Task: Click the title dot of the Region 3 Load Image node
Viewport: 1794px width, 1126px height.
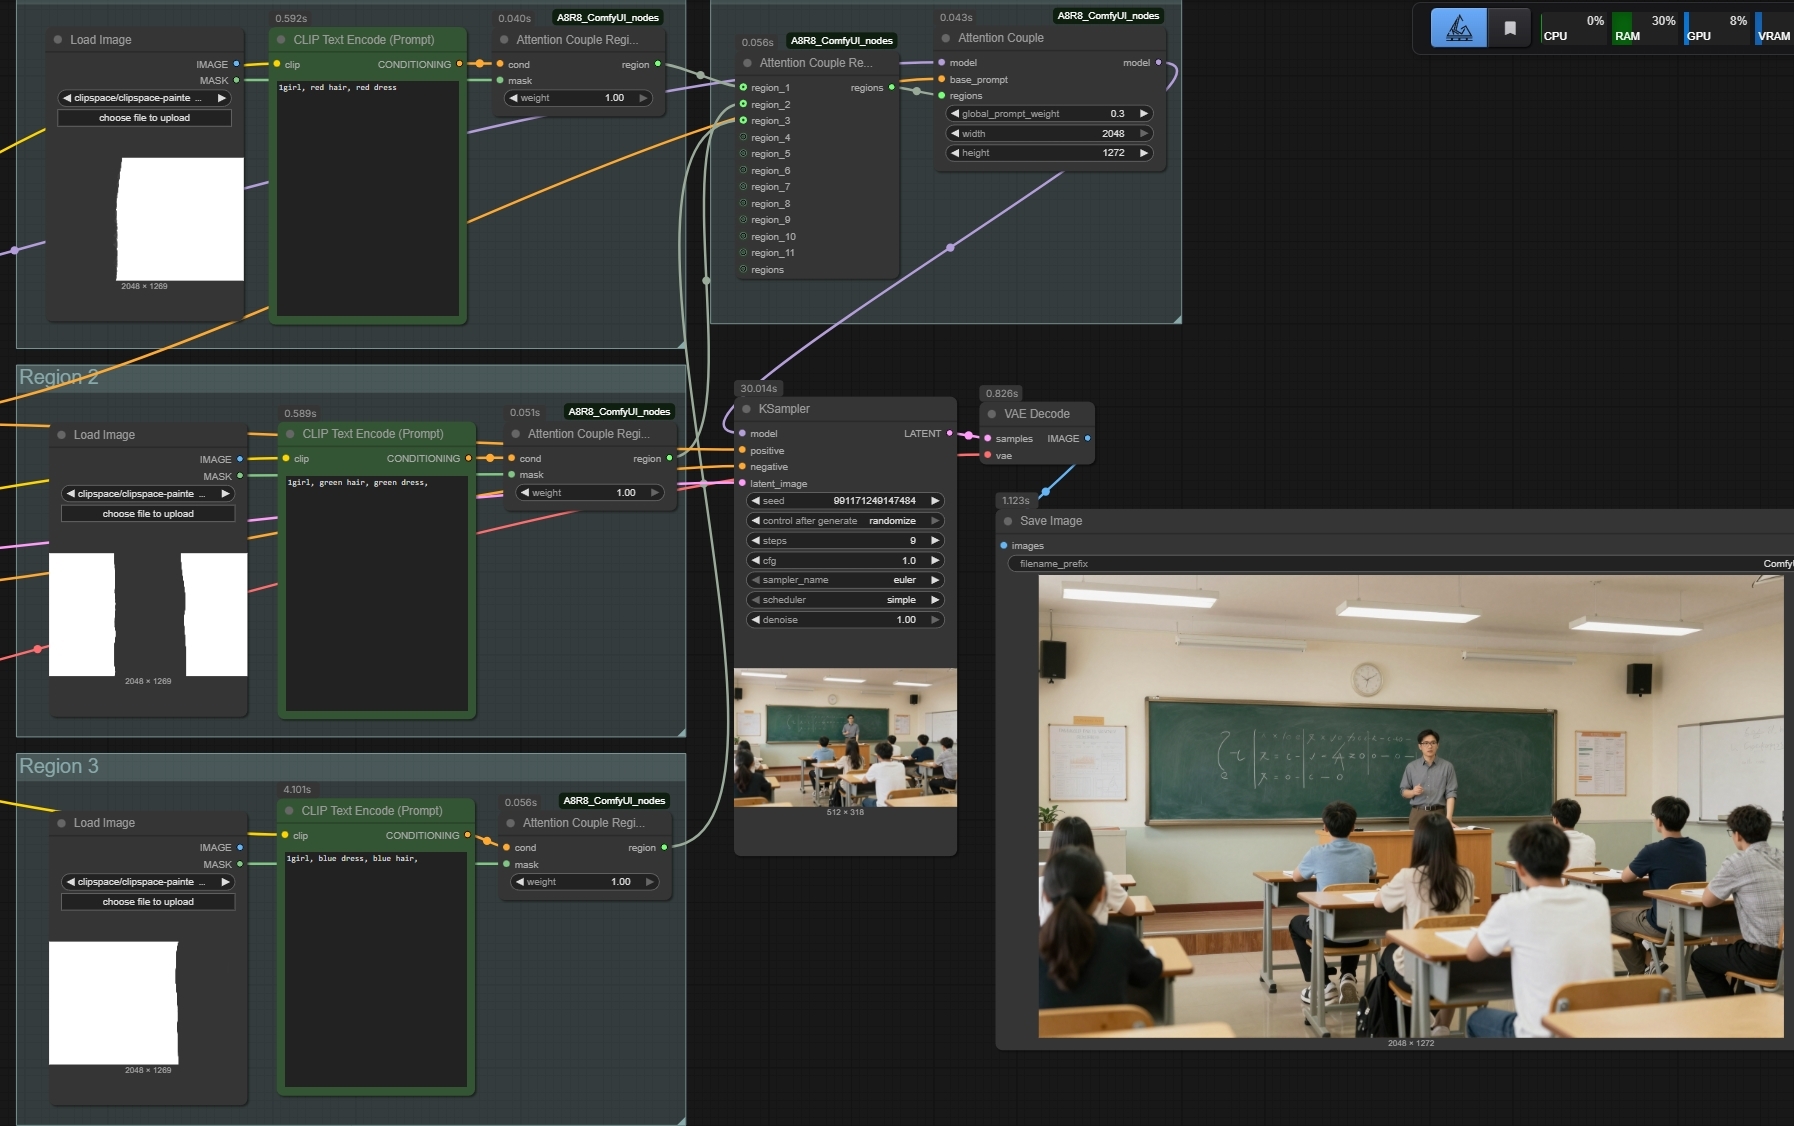Action: click(x=61, y=823)
